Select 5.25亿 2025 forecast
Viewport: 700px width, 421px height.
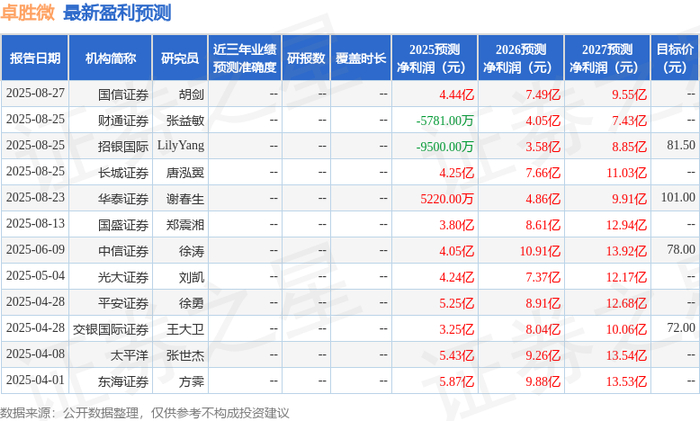point(456,303)
